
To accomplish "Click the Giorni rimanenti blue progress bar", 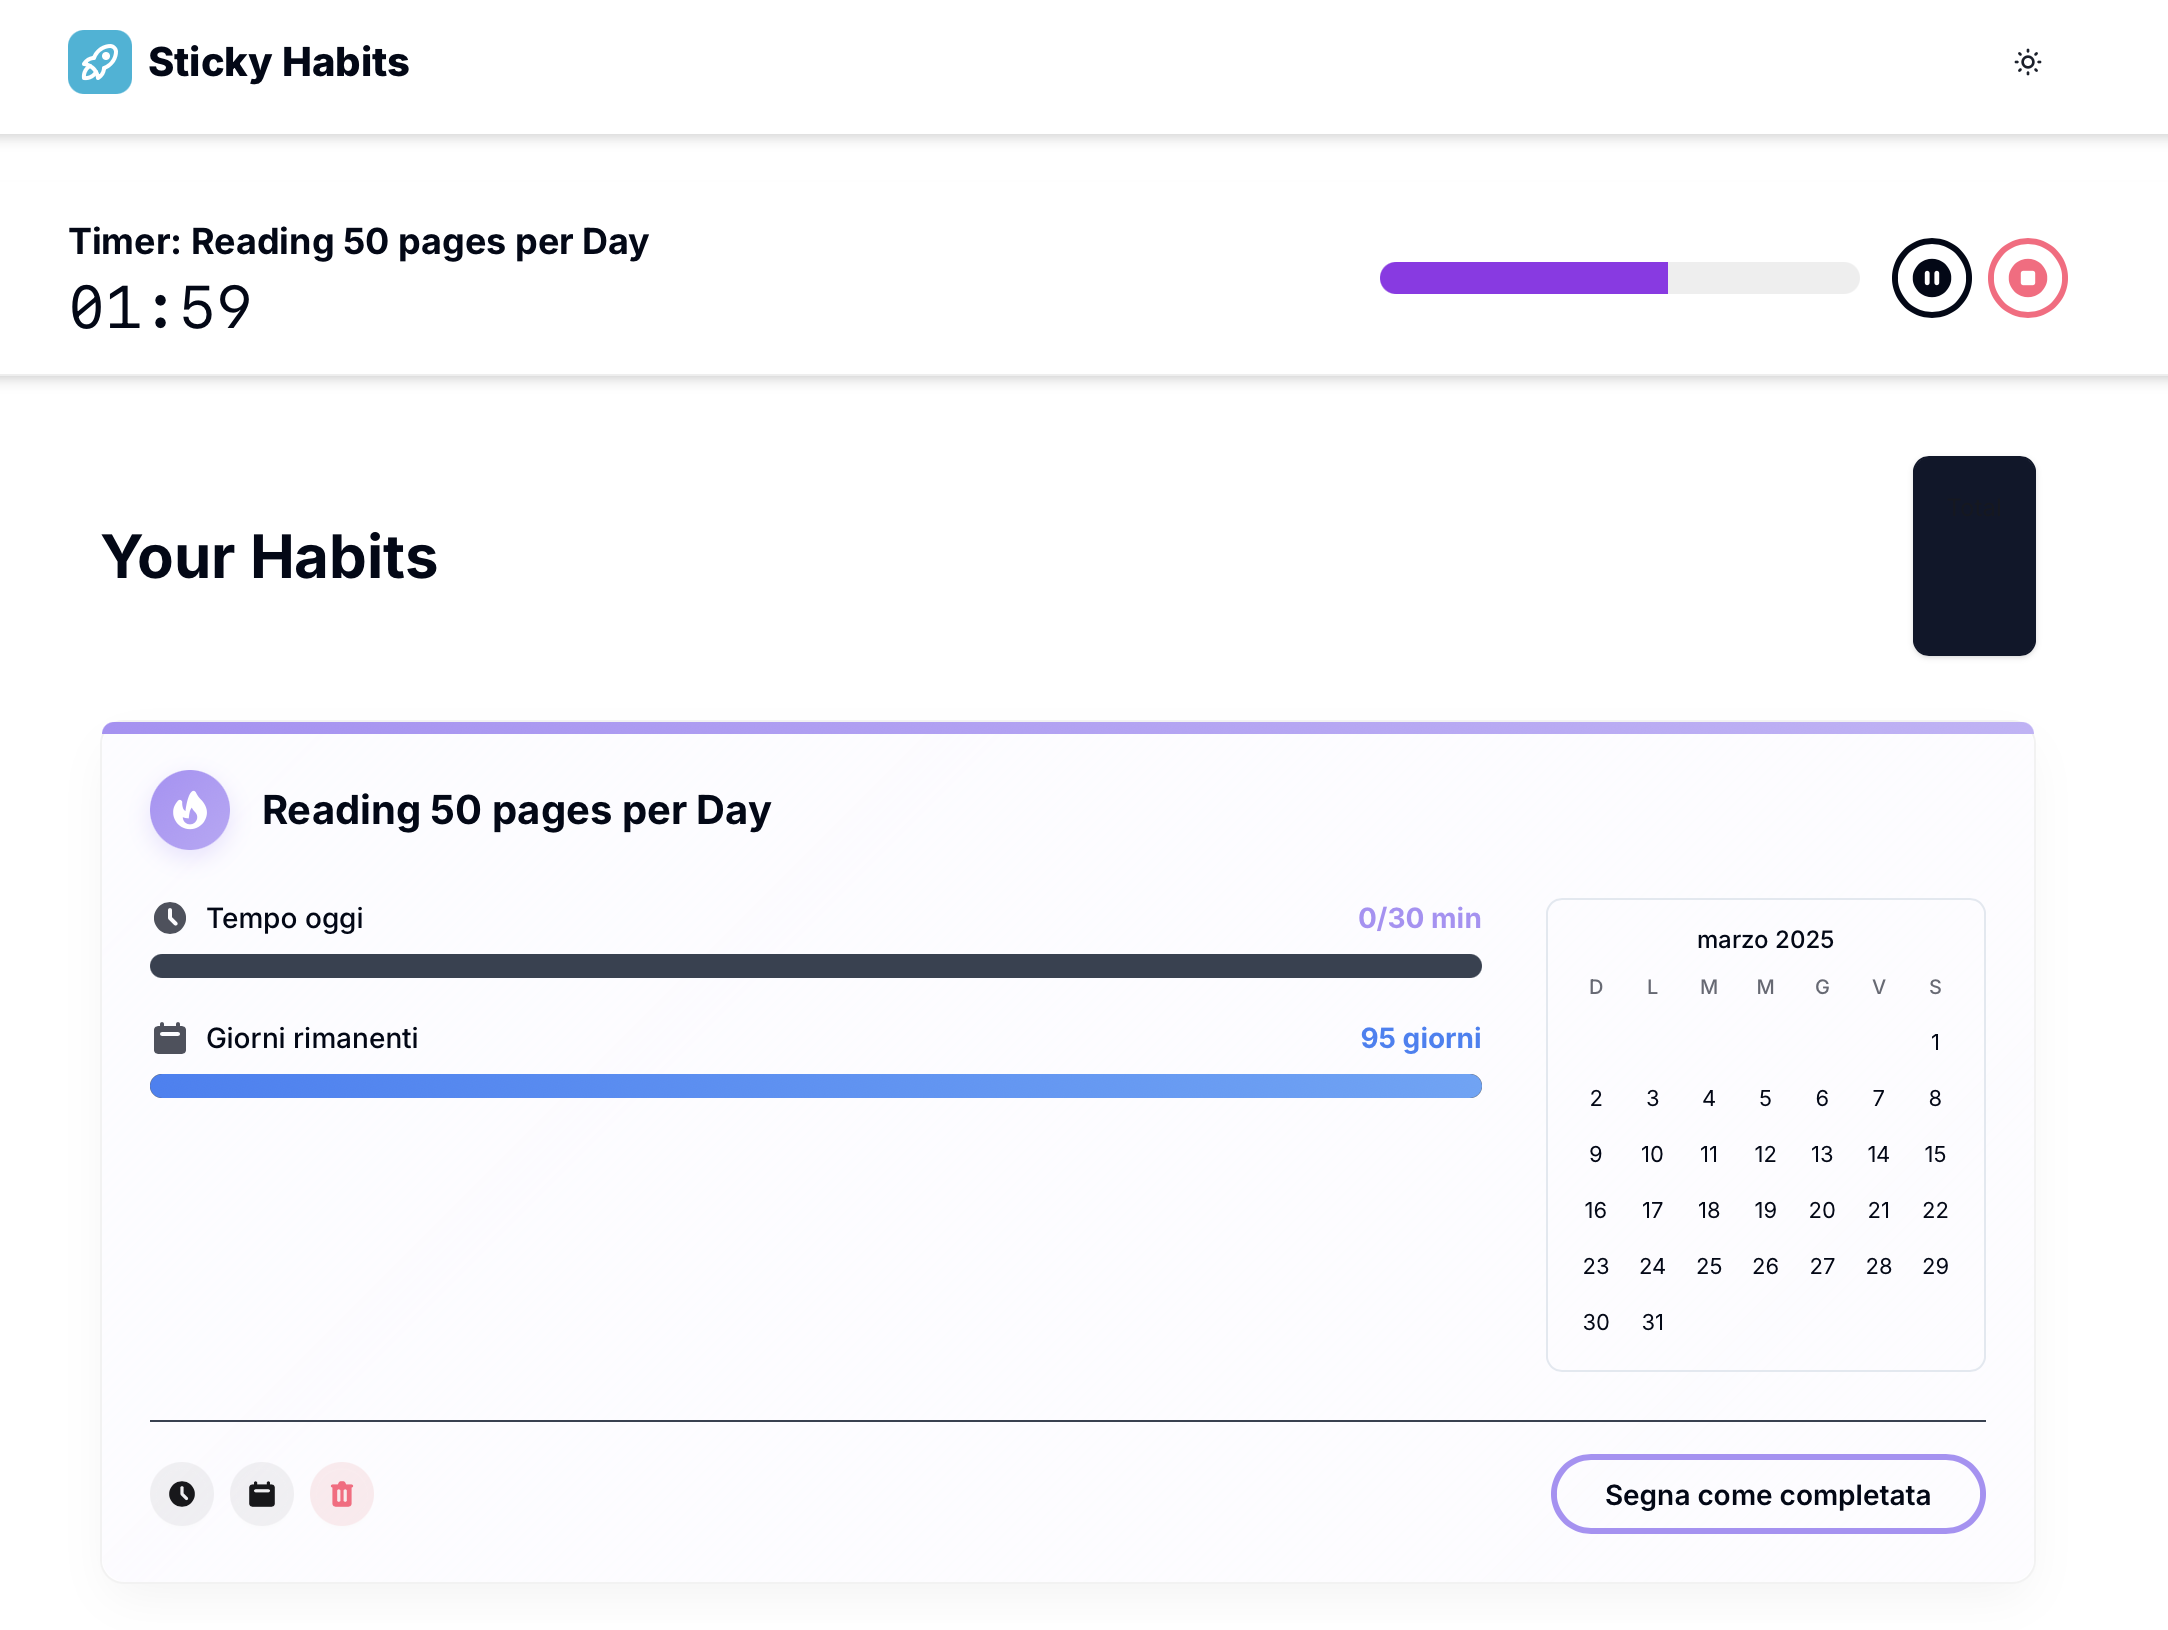I will tap(815, 1086).
